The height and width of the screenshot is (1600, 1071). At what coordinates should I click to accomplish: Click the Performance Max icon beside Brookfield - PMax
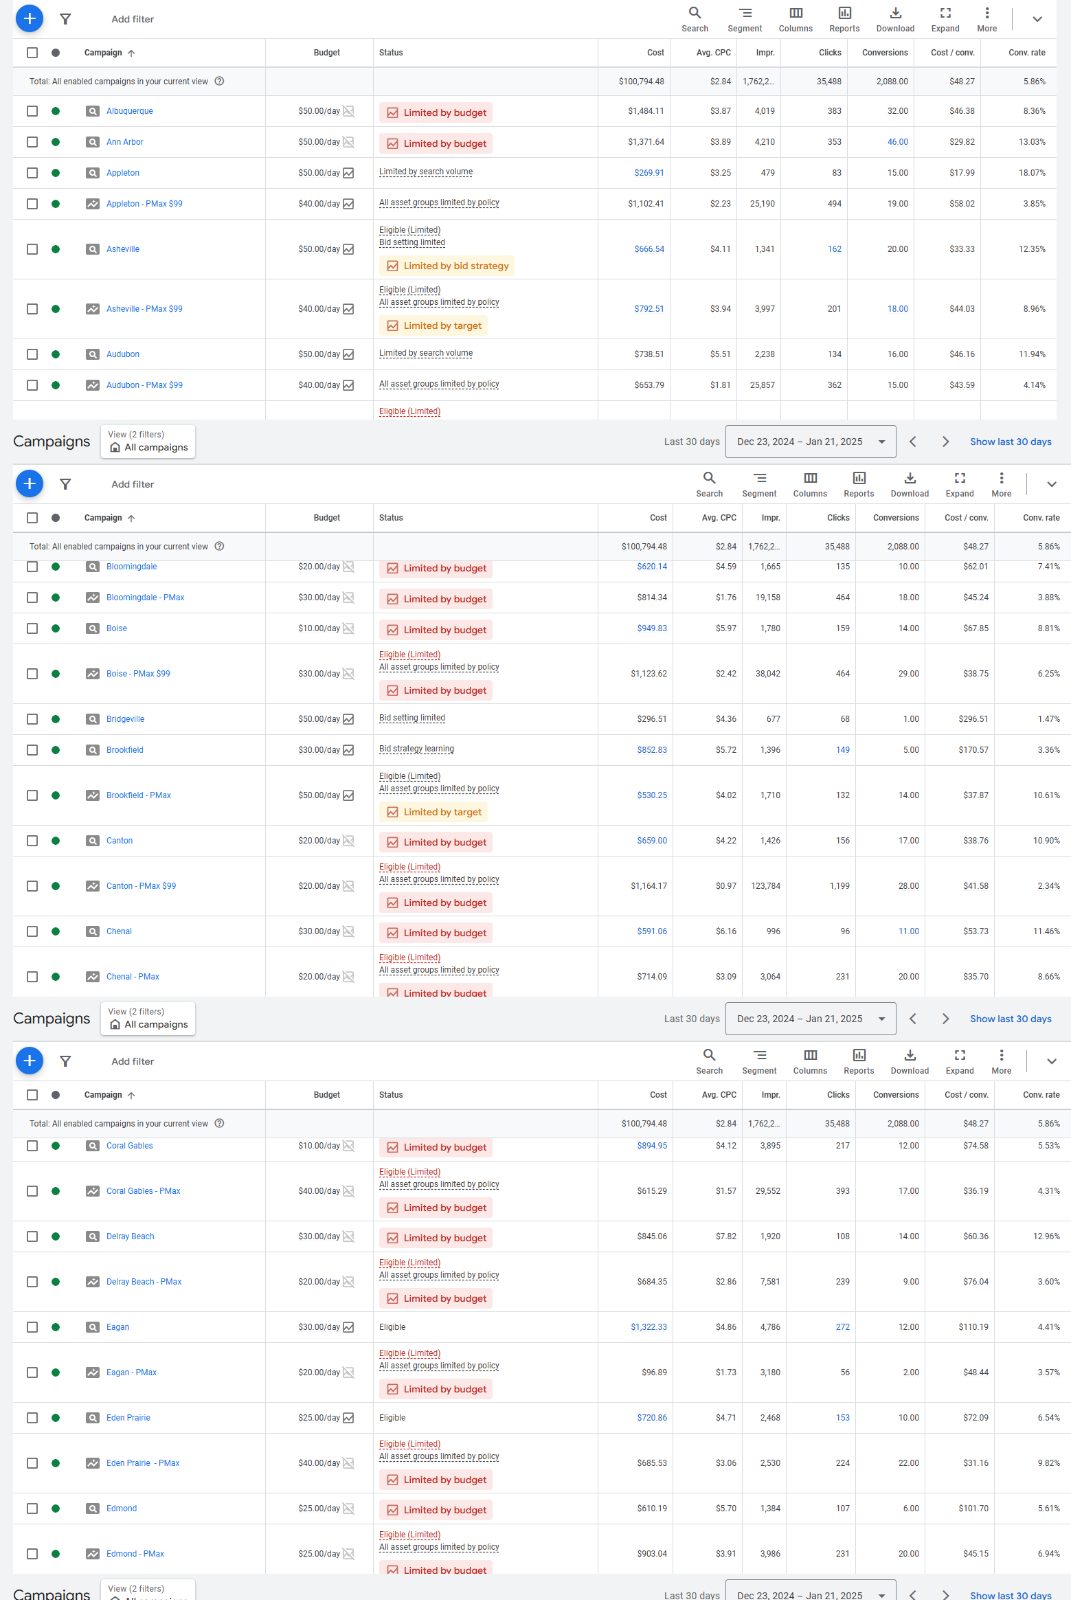point(92,795)
